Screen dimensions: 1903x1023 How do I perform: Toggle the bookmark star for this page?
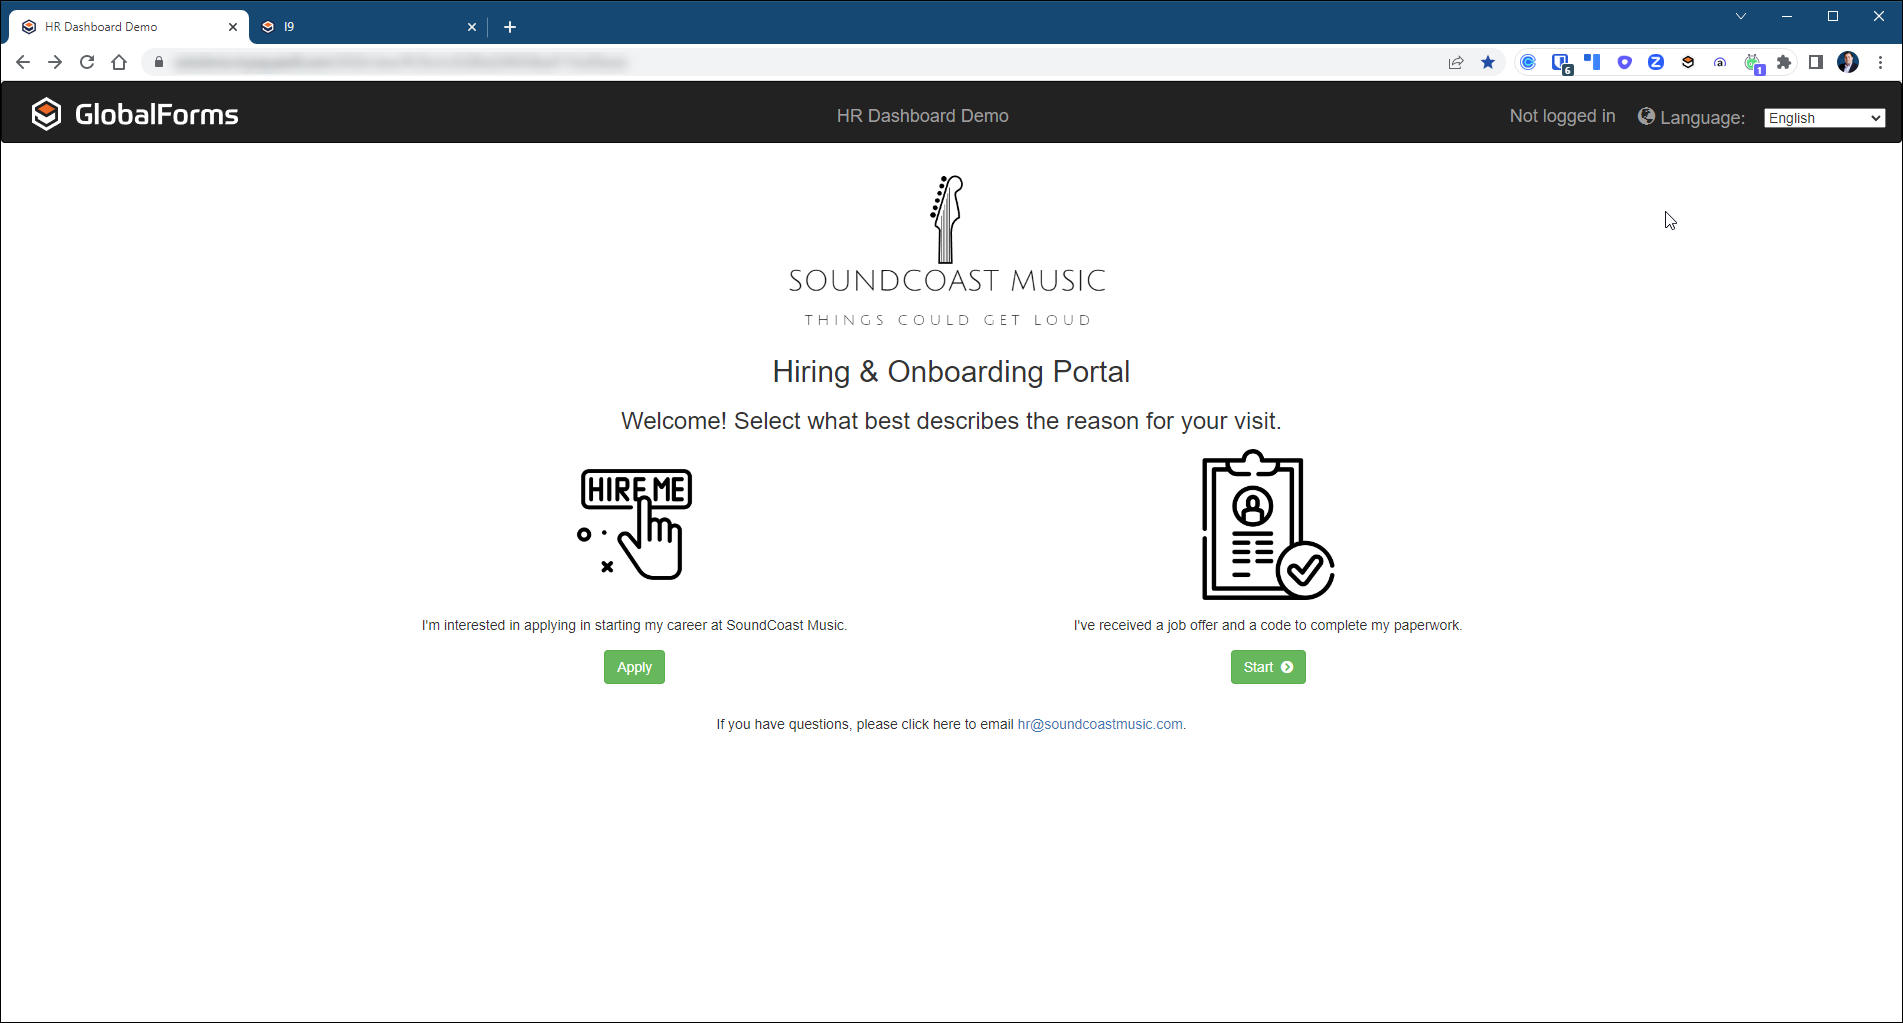(x=1488, y=62)
